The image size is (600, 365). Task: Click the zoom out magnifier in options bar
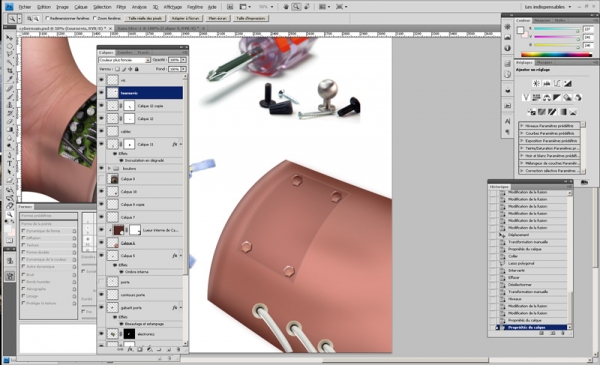click(36, 18)
